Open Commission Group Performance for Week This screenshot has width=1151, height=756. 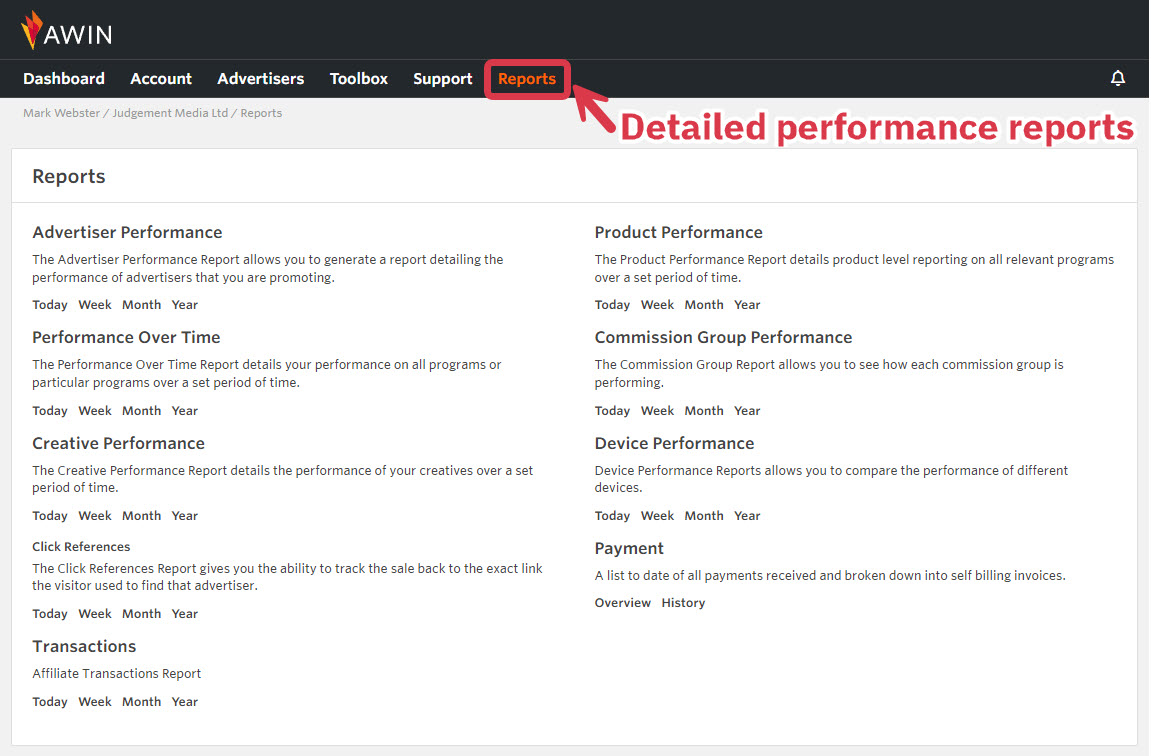657,411
